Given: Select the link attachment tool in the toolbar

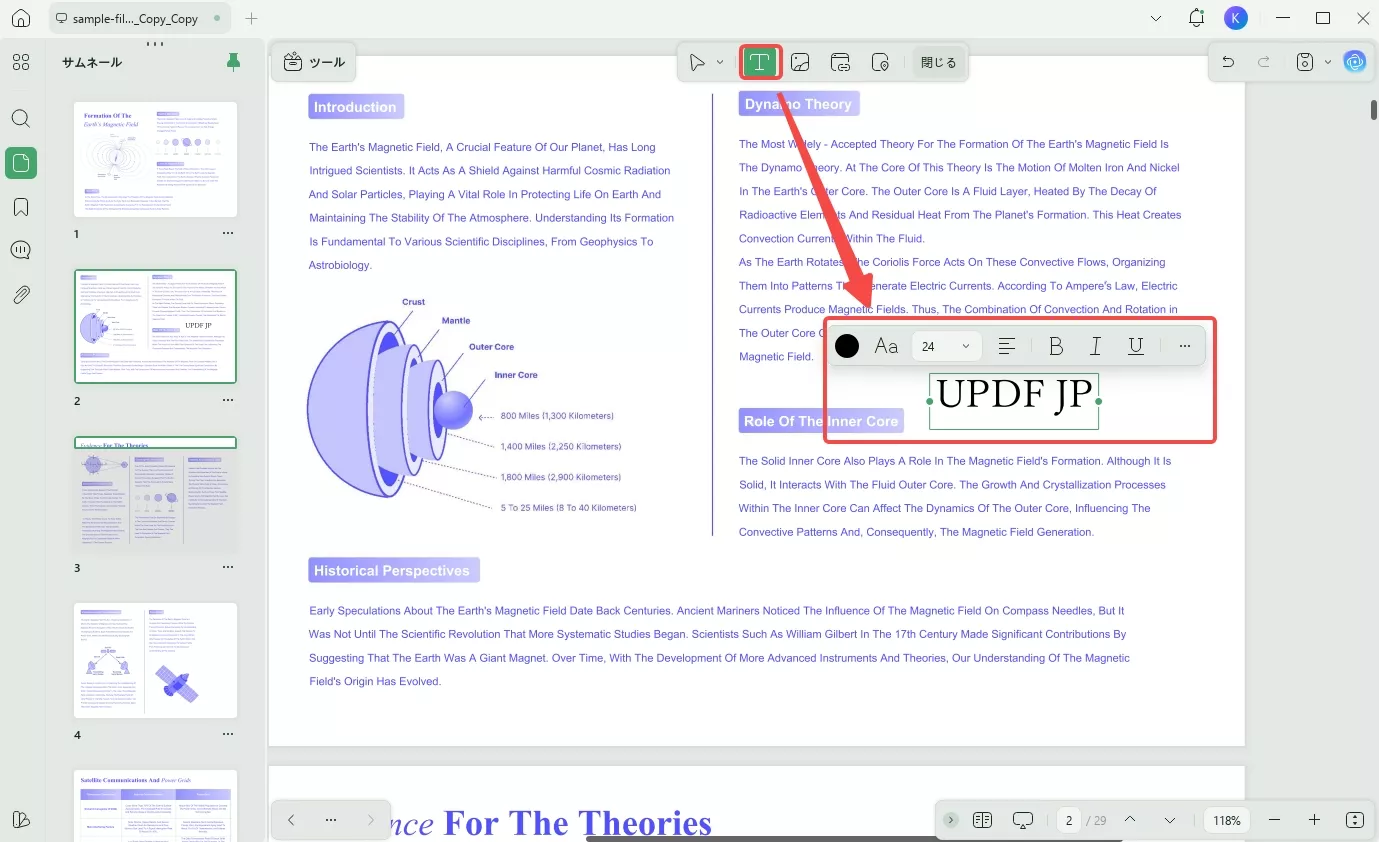Looking at the screenshot, I should pos(840,61).
